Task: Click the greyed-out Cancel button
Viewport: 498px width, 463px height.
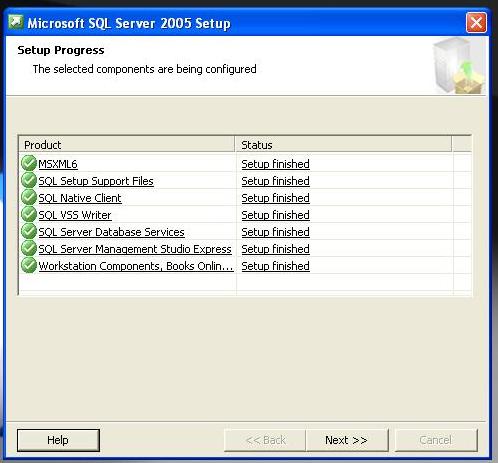Action: [436, 440]
